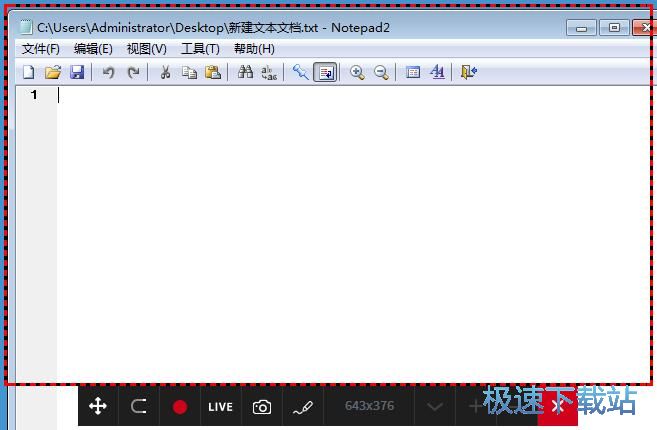Open the drawing pen annotation tool
This screenshot has height=430, width=657.
(x=303, y=407)
